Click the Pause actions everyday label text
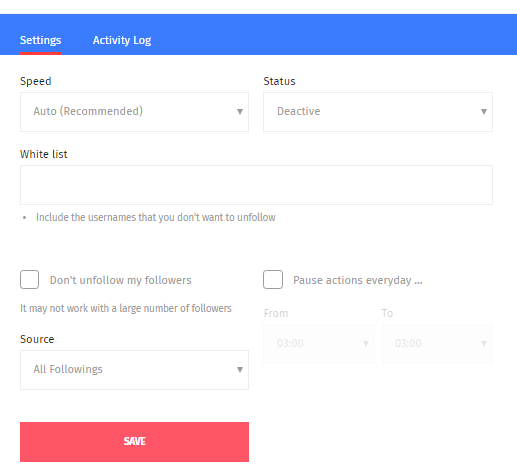 [358, 280]
